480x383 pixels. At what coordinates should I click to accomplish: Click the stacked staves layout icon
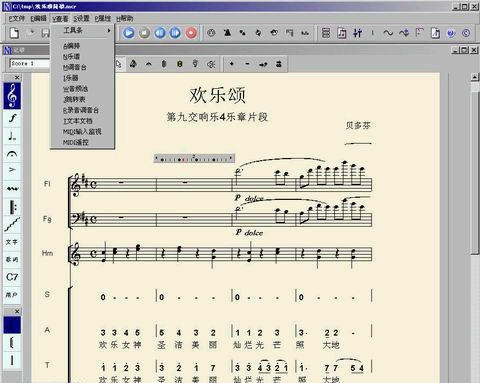326,33
